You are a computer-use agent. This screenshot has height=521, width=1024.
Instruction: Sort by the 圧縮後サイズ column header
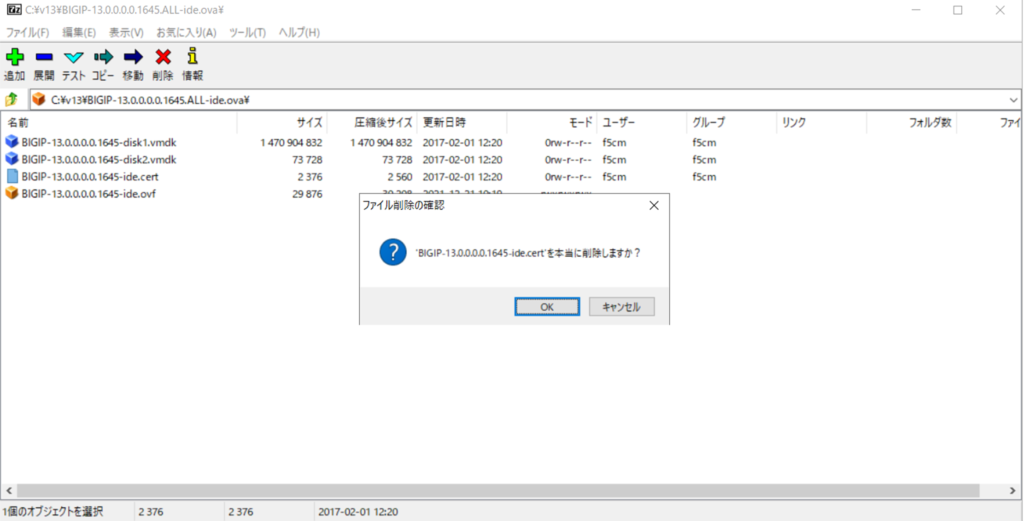pos(372,122)
